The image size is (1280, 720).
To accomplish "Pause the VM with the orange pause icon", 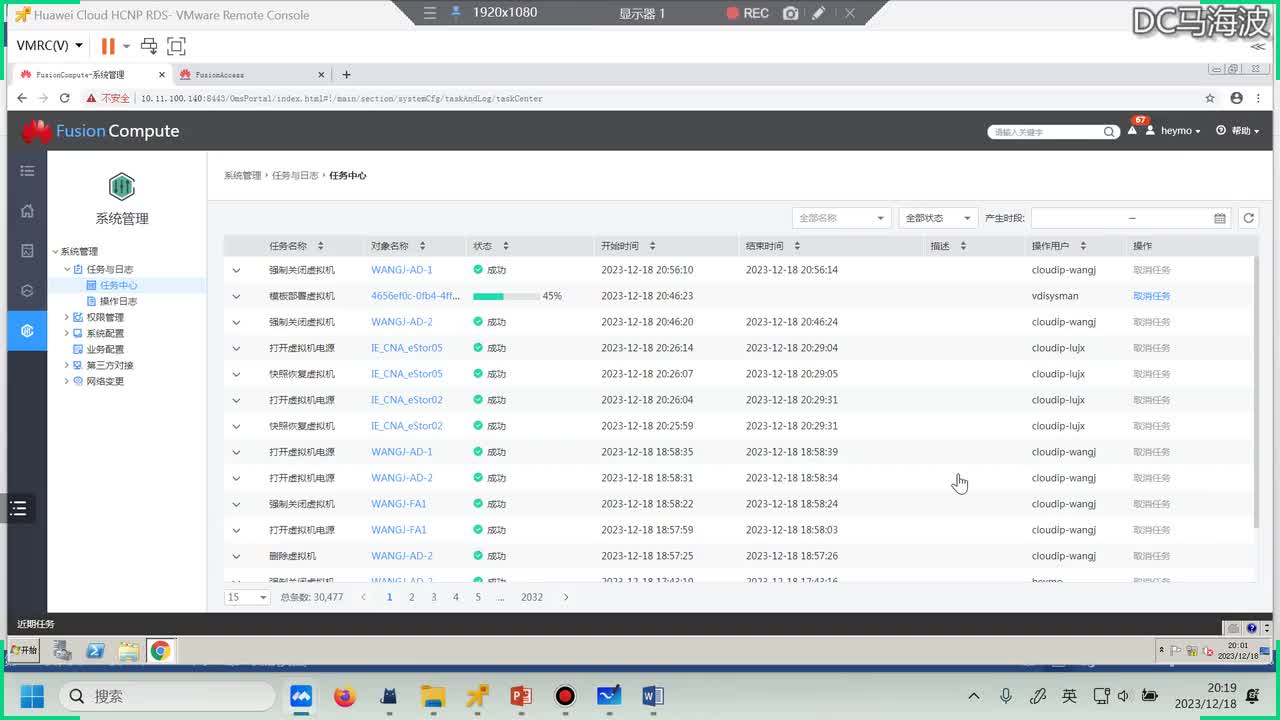I will coord(108,46).
